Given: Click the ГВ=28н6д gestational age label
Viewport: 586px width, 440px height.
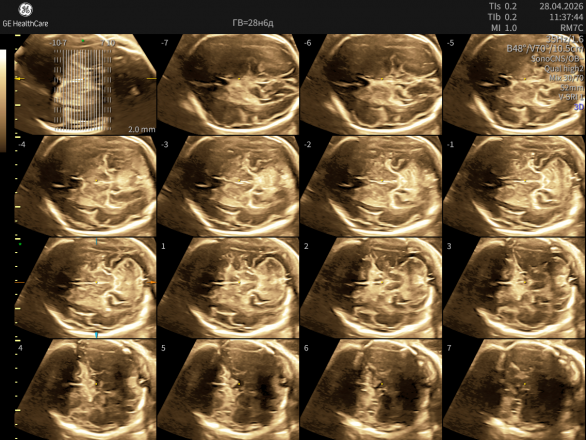Looking at the screenshot, I should click(x=253, y=23).
